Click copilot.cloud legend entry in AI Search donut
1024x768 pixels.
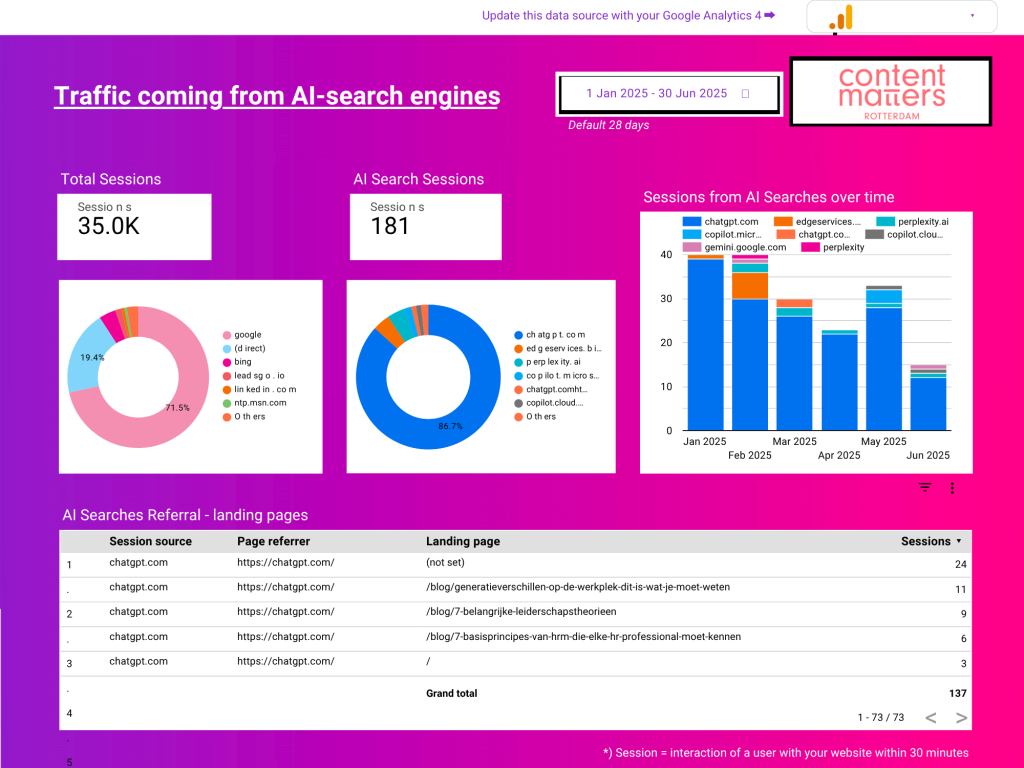549,403
